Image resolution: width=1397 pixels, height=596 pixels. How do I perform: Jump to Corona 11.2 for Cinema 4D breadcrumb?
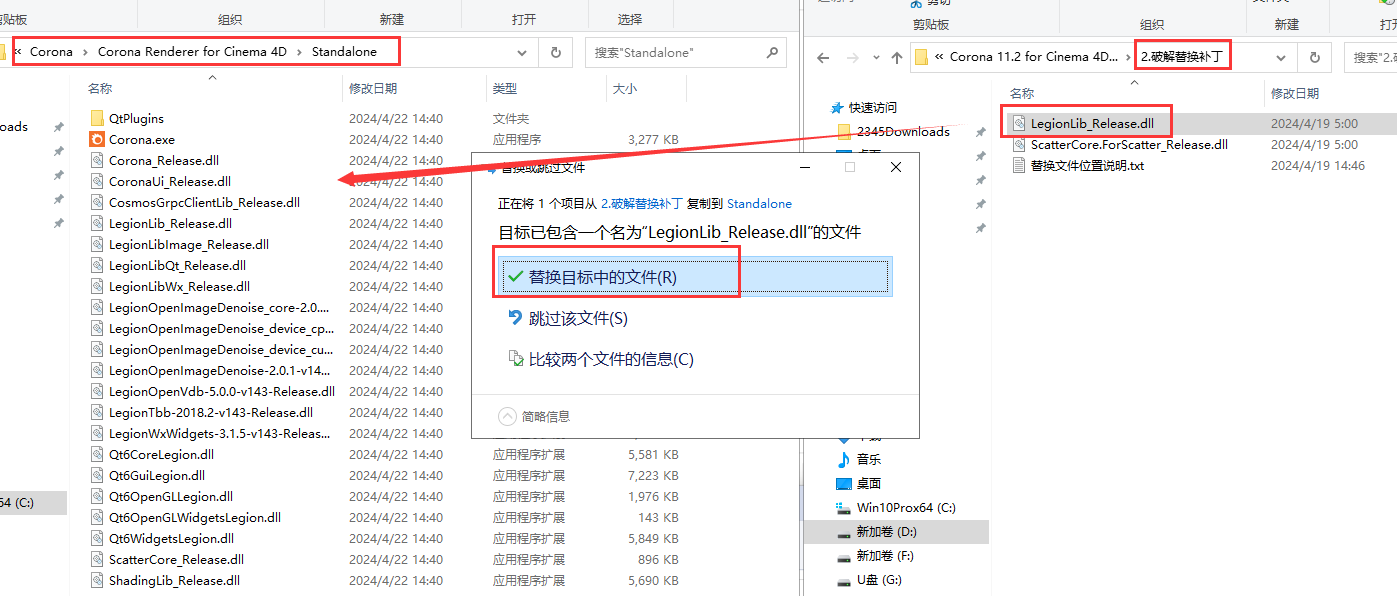pos(1033,57)
